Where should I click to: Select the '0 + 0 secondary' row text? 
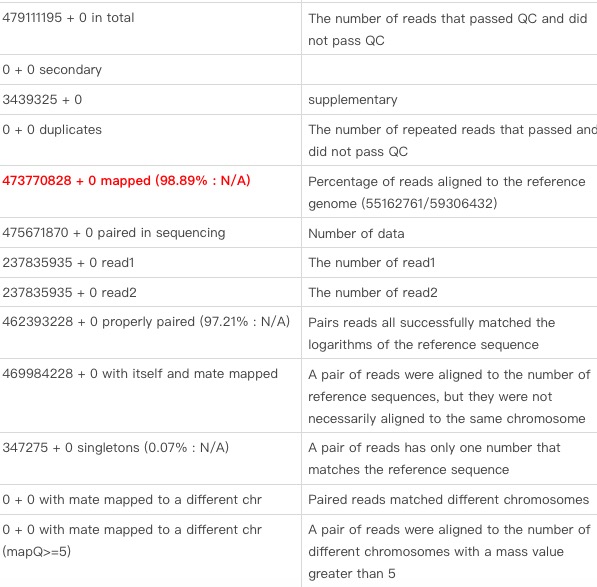coord(52,70)
